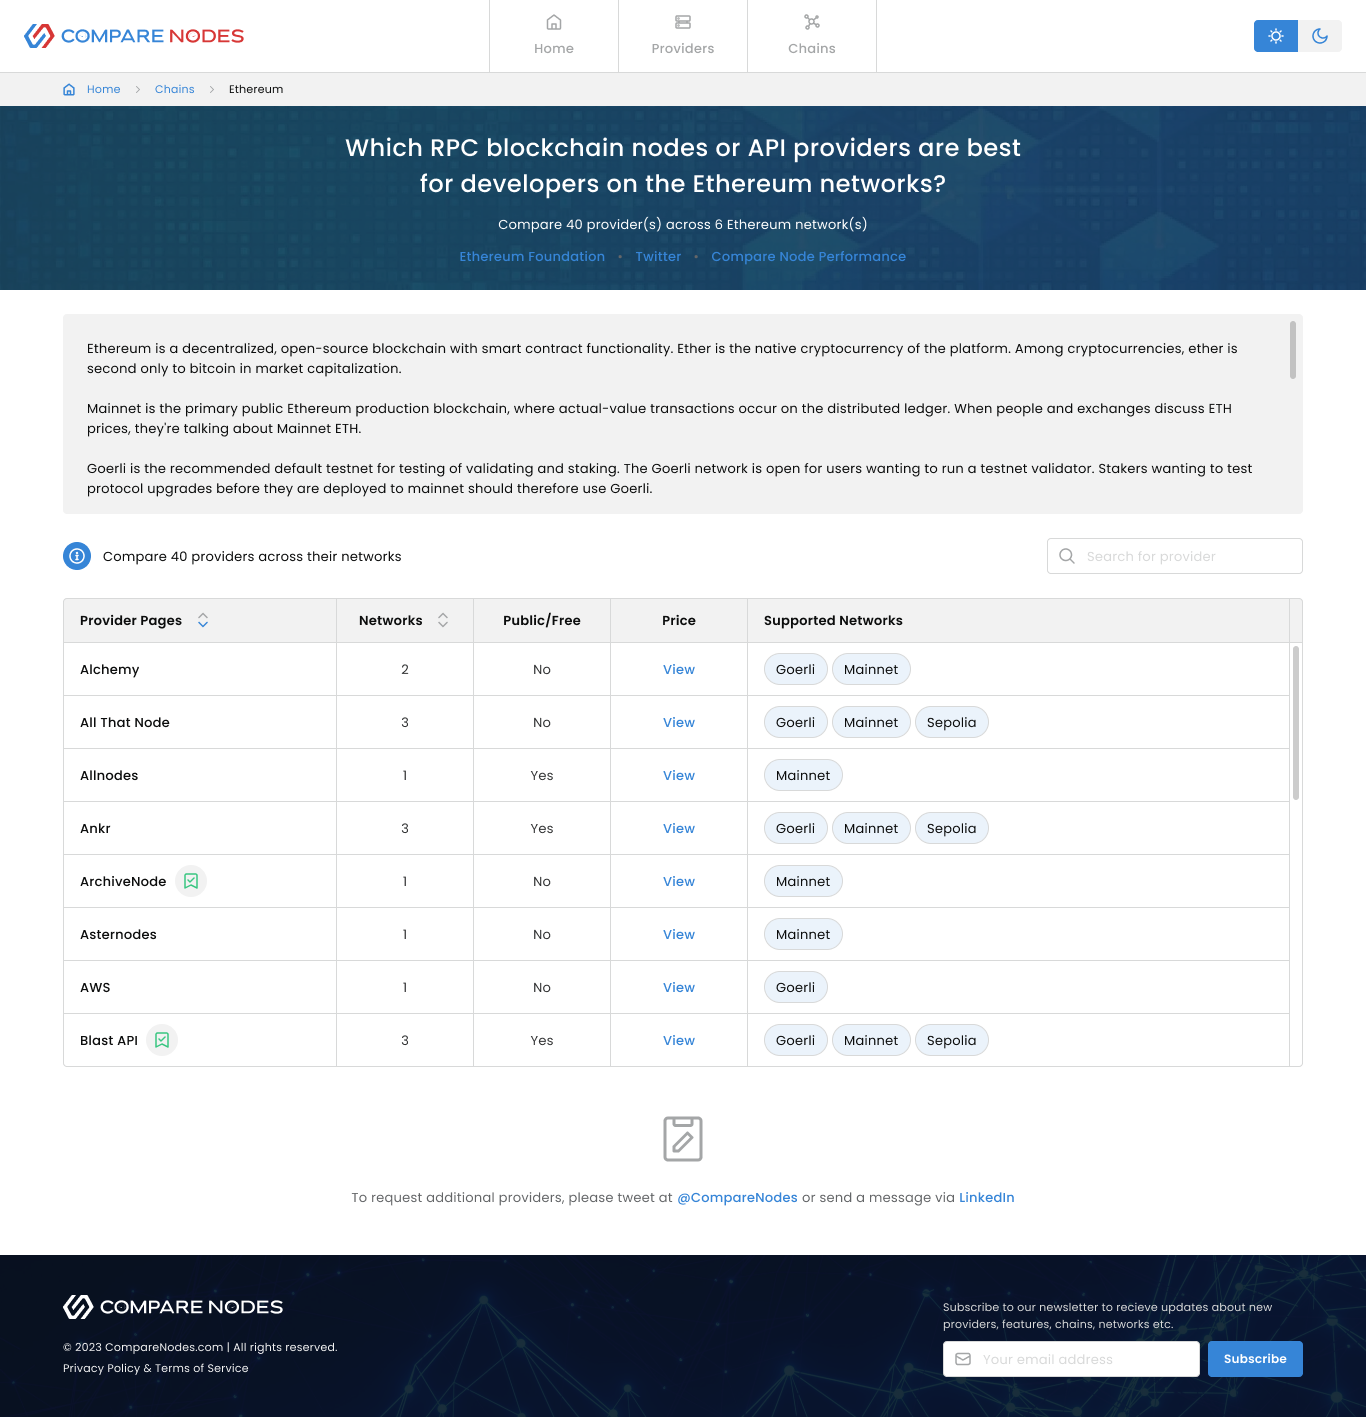1366x1417 pixels.
Task: Select Goerli tag in Ankr row
Action: pos(796,828)
